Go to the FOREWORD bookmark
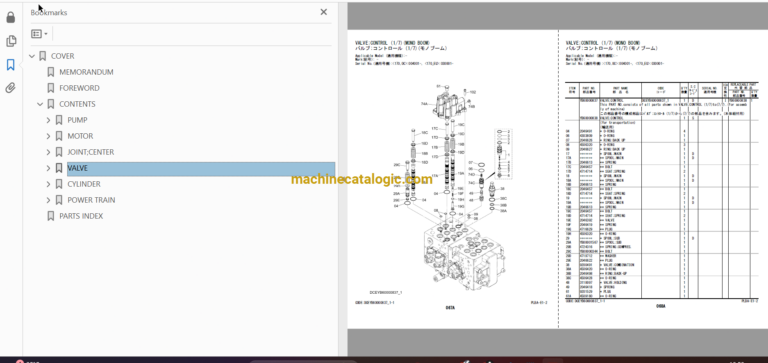The image size is (768, 363). click(79, 88)
